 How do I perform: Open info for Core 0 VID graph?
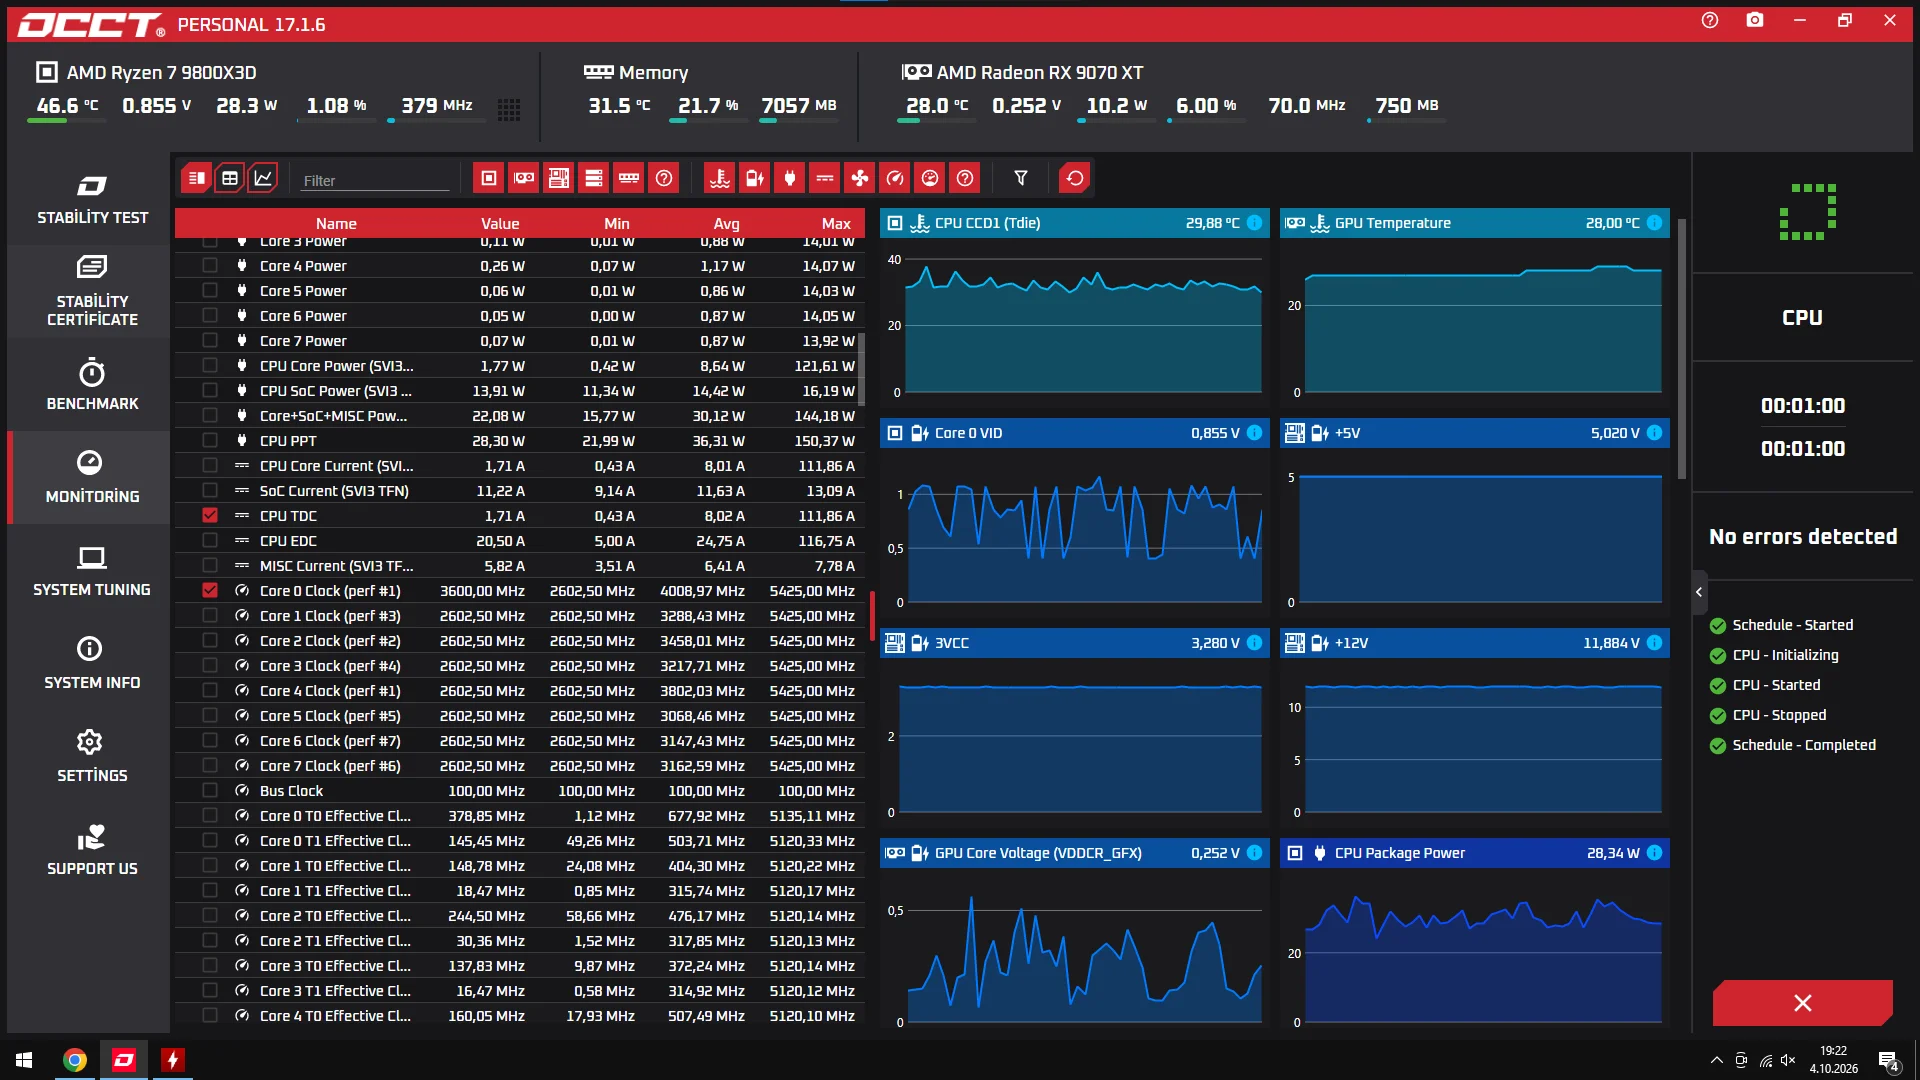pos(1255,433)
